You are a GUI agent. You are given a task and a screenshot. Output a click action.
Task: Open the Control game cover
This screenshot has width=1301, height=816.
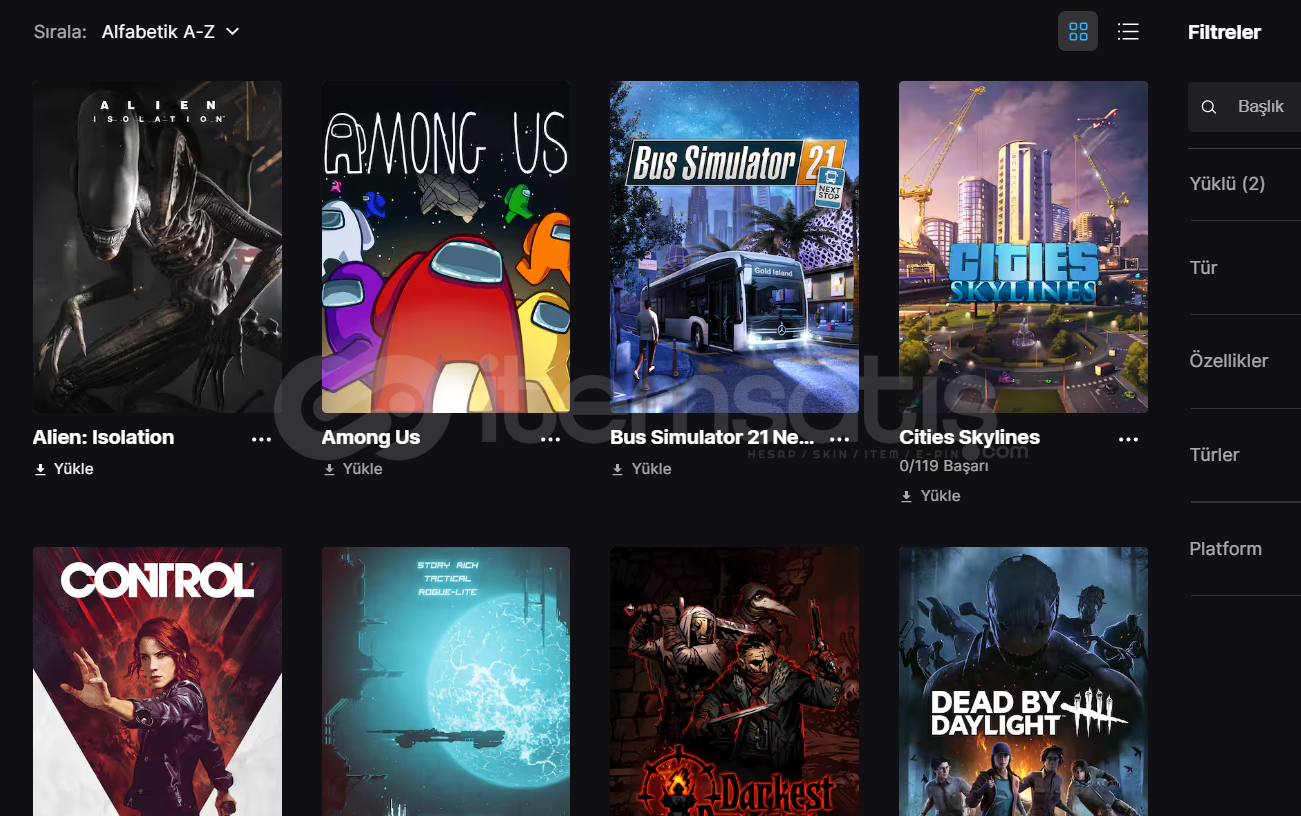pyautogui.click(x=157, y=681)
